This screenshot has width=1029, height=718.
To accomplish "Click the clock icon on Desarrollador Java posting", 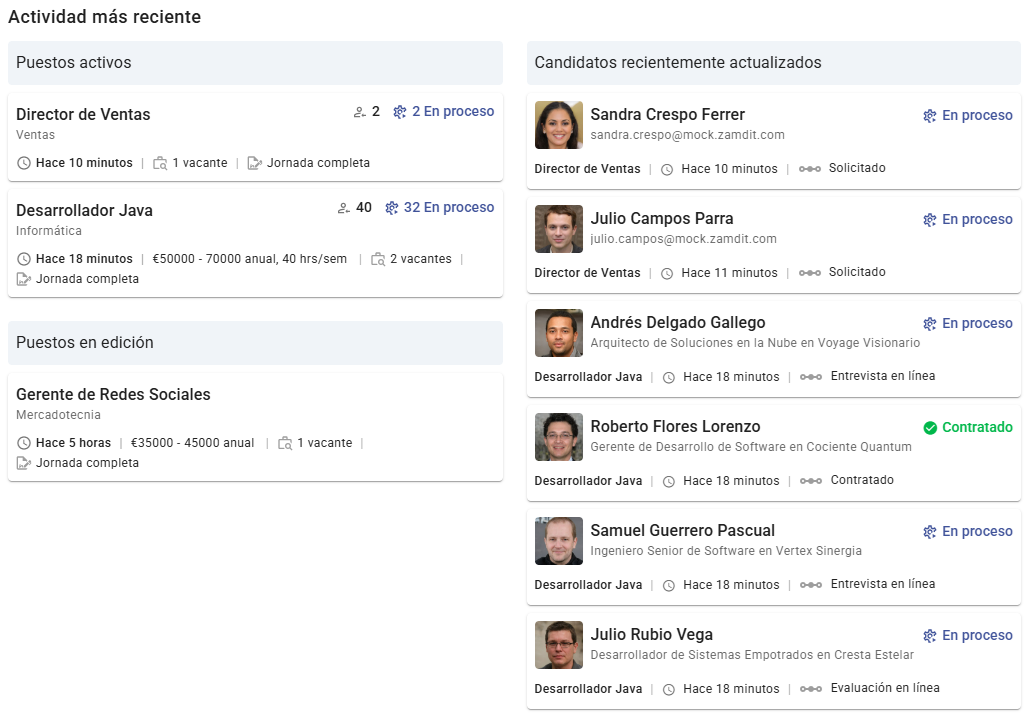I will point(23,258).
